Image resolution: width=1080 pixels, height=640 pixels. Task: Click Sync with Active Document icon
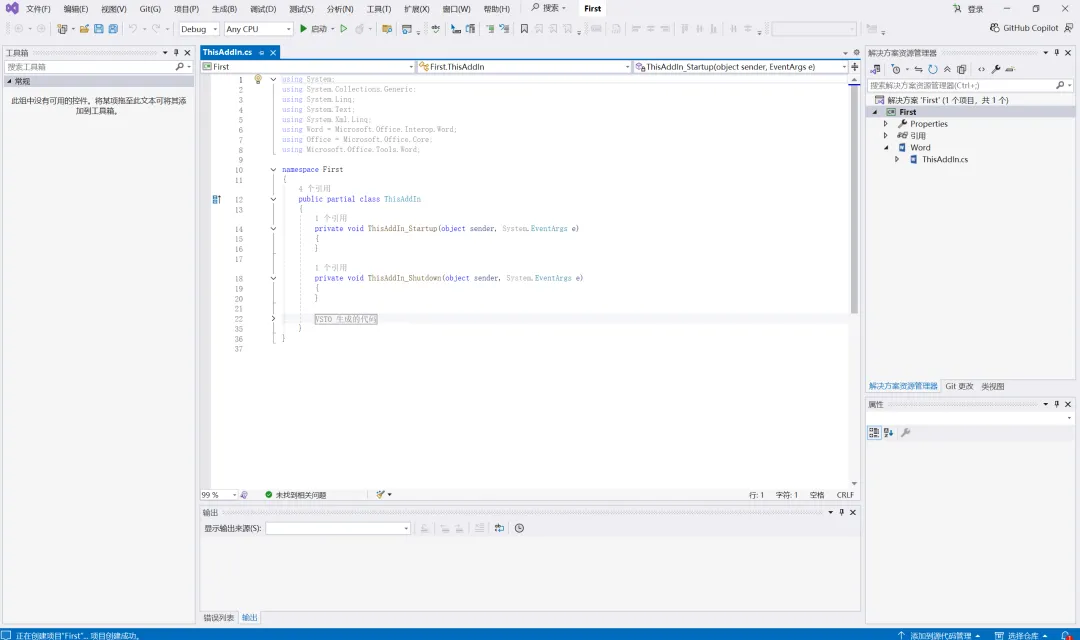click(x=918, y=70)
